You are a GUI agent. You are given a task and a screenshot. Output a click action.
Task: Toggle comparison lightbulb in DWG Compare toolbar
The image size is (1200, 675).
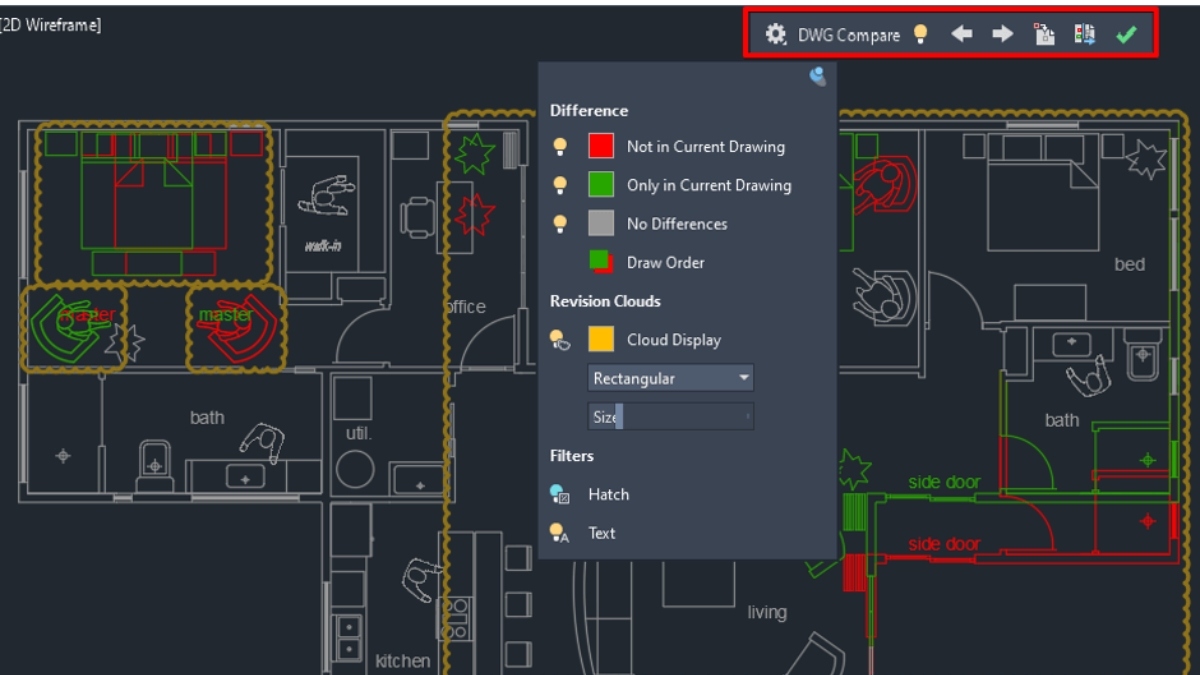pyautogui.click(x=920, y=35)
